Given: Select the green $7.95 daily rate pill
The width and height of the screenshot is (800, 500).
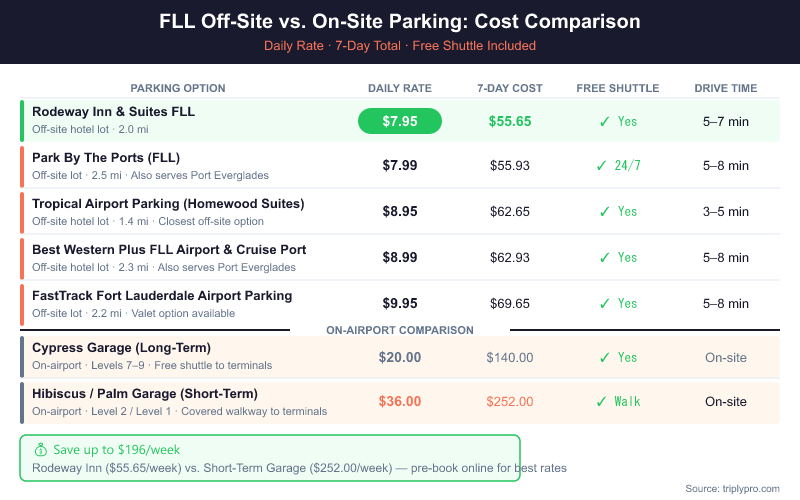Looking at the screenshot, I should coord(400,121).
